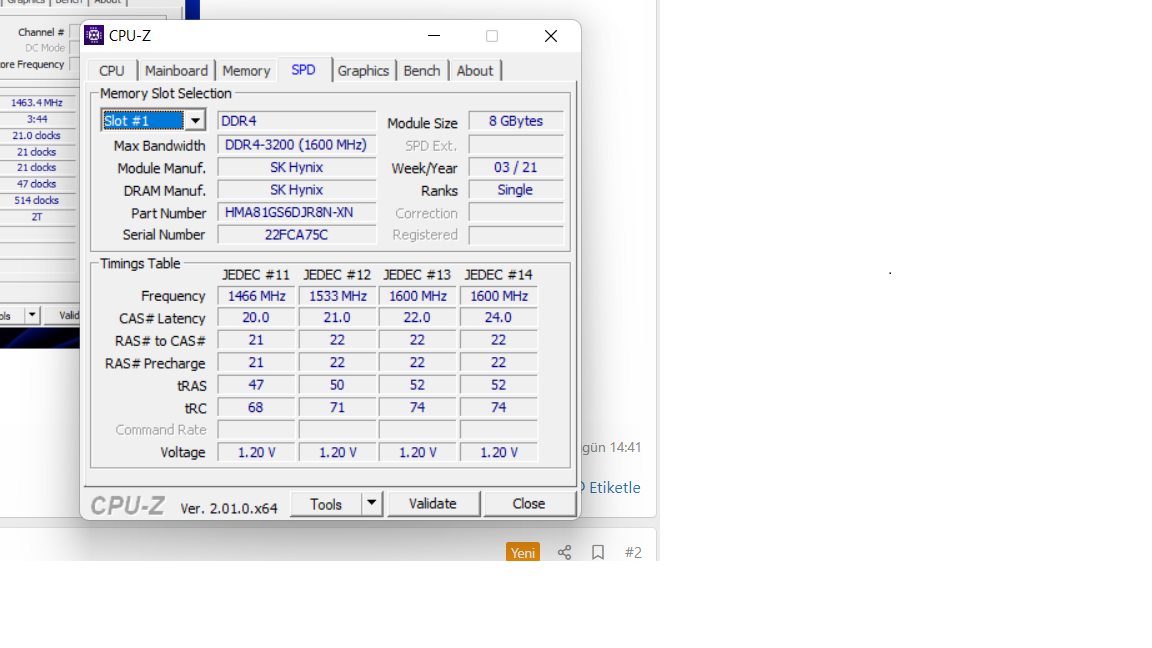The width and height of the screenshot is (1152, 648).
Task: Click the Tools button
Action: coord(326,504)
